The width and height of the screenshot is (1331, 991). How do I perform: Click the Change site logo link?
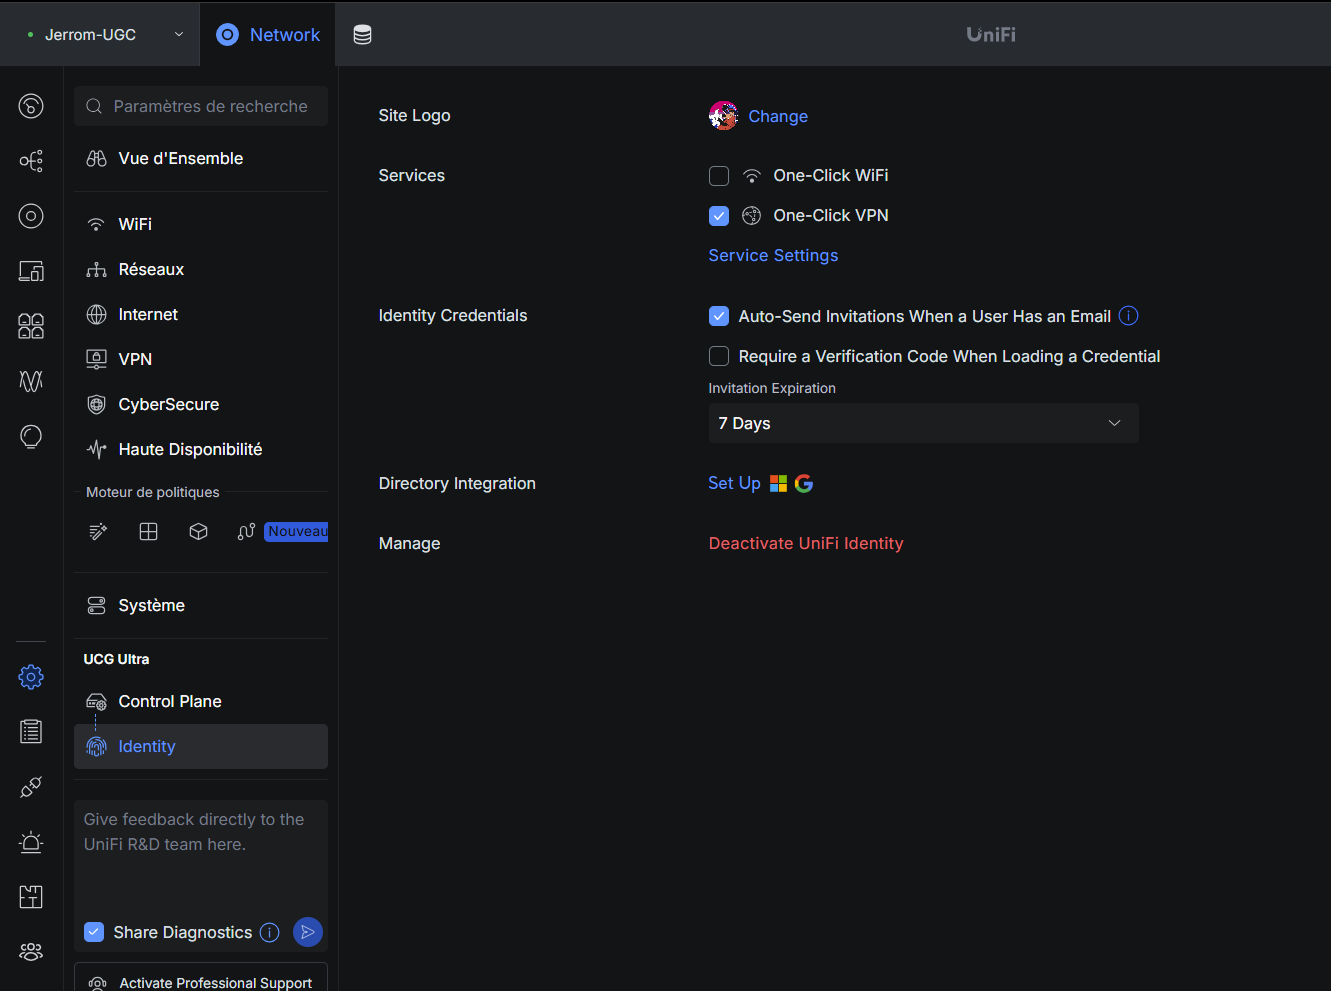pos(778,116)
